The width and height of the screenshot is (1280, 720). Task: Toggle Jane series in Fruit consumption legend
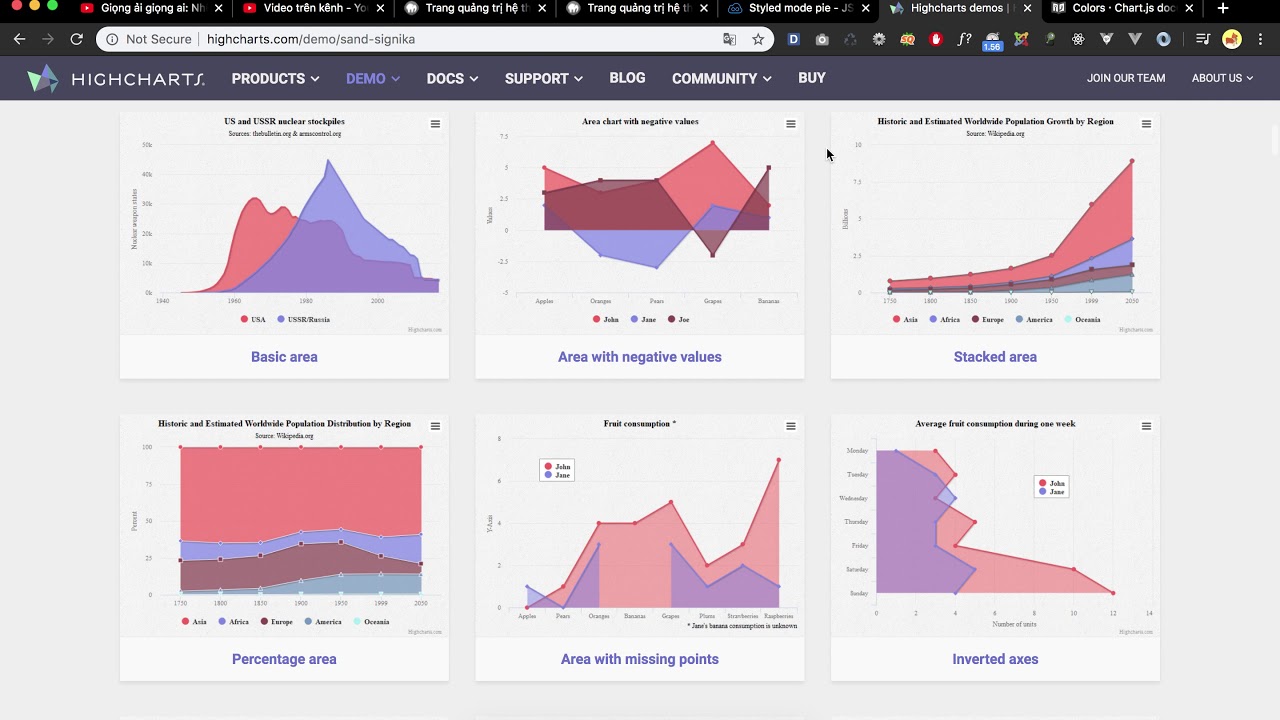pyautogui.click(x=556, y=475)
